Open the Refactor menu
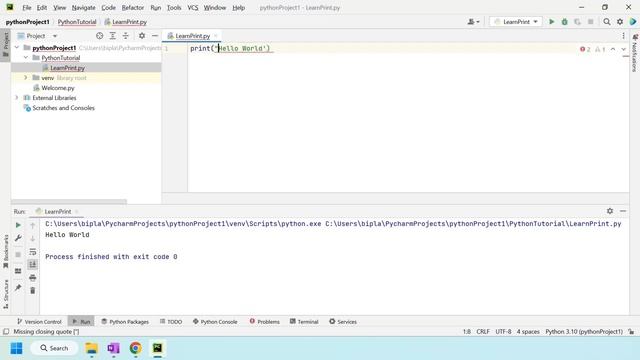 point(133,7)
